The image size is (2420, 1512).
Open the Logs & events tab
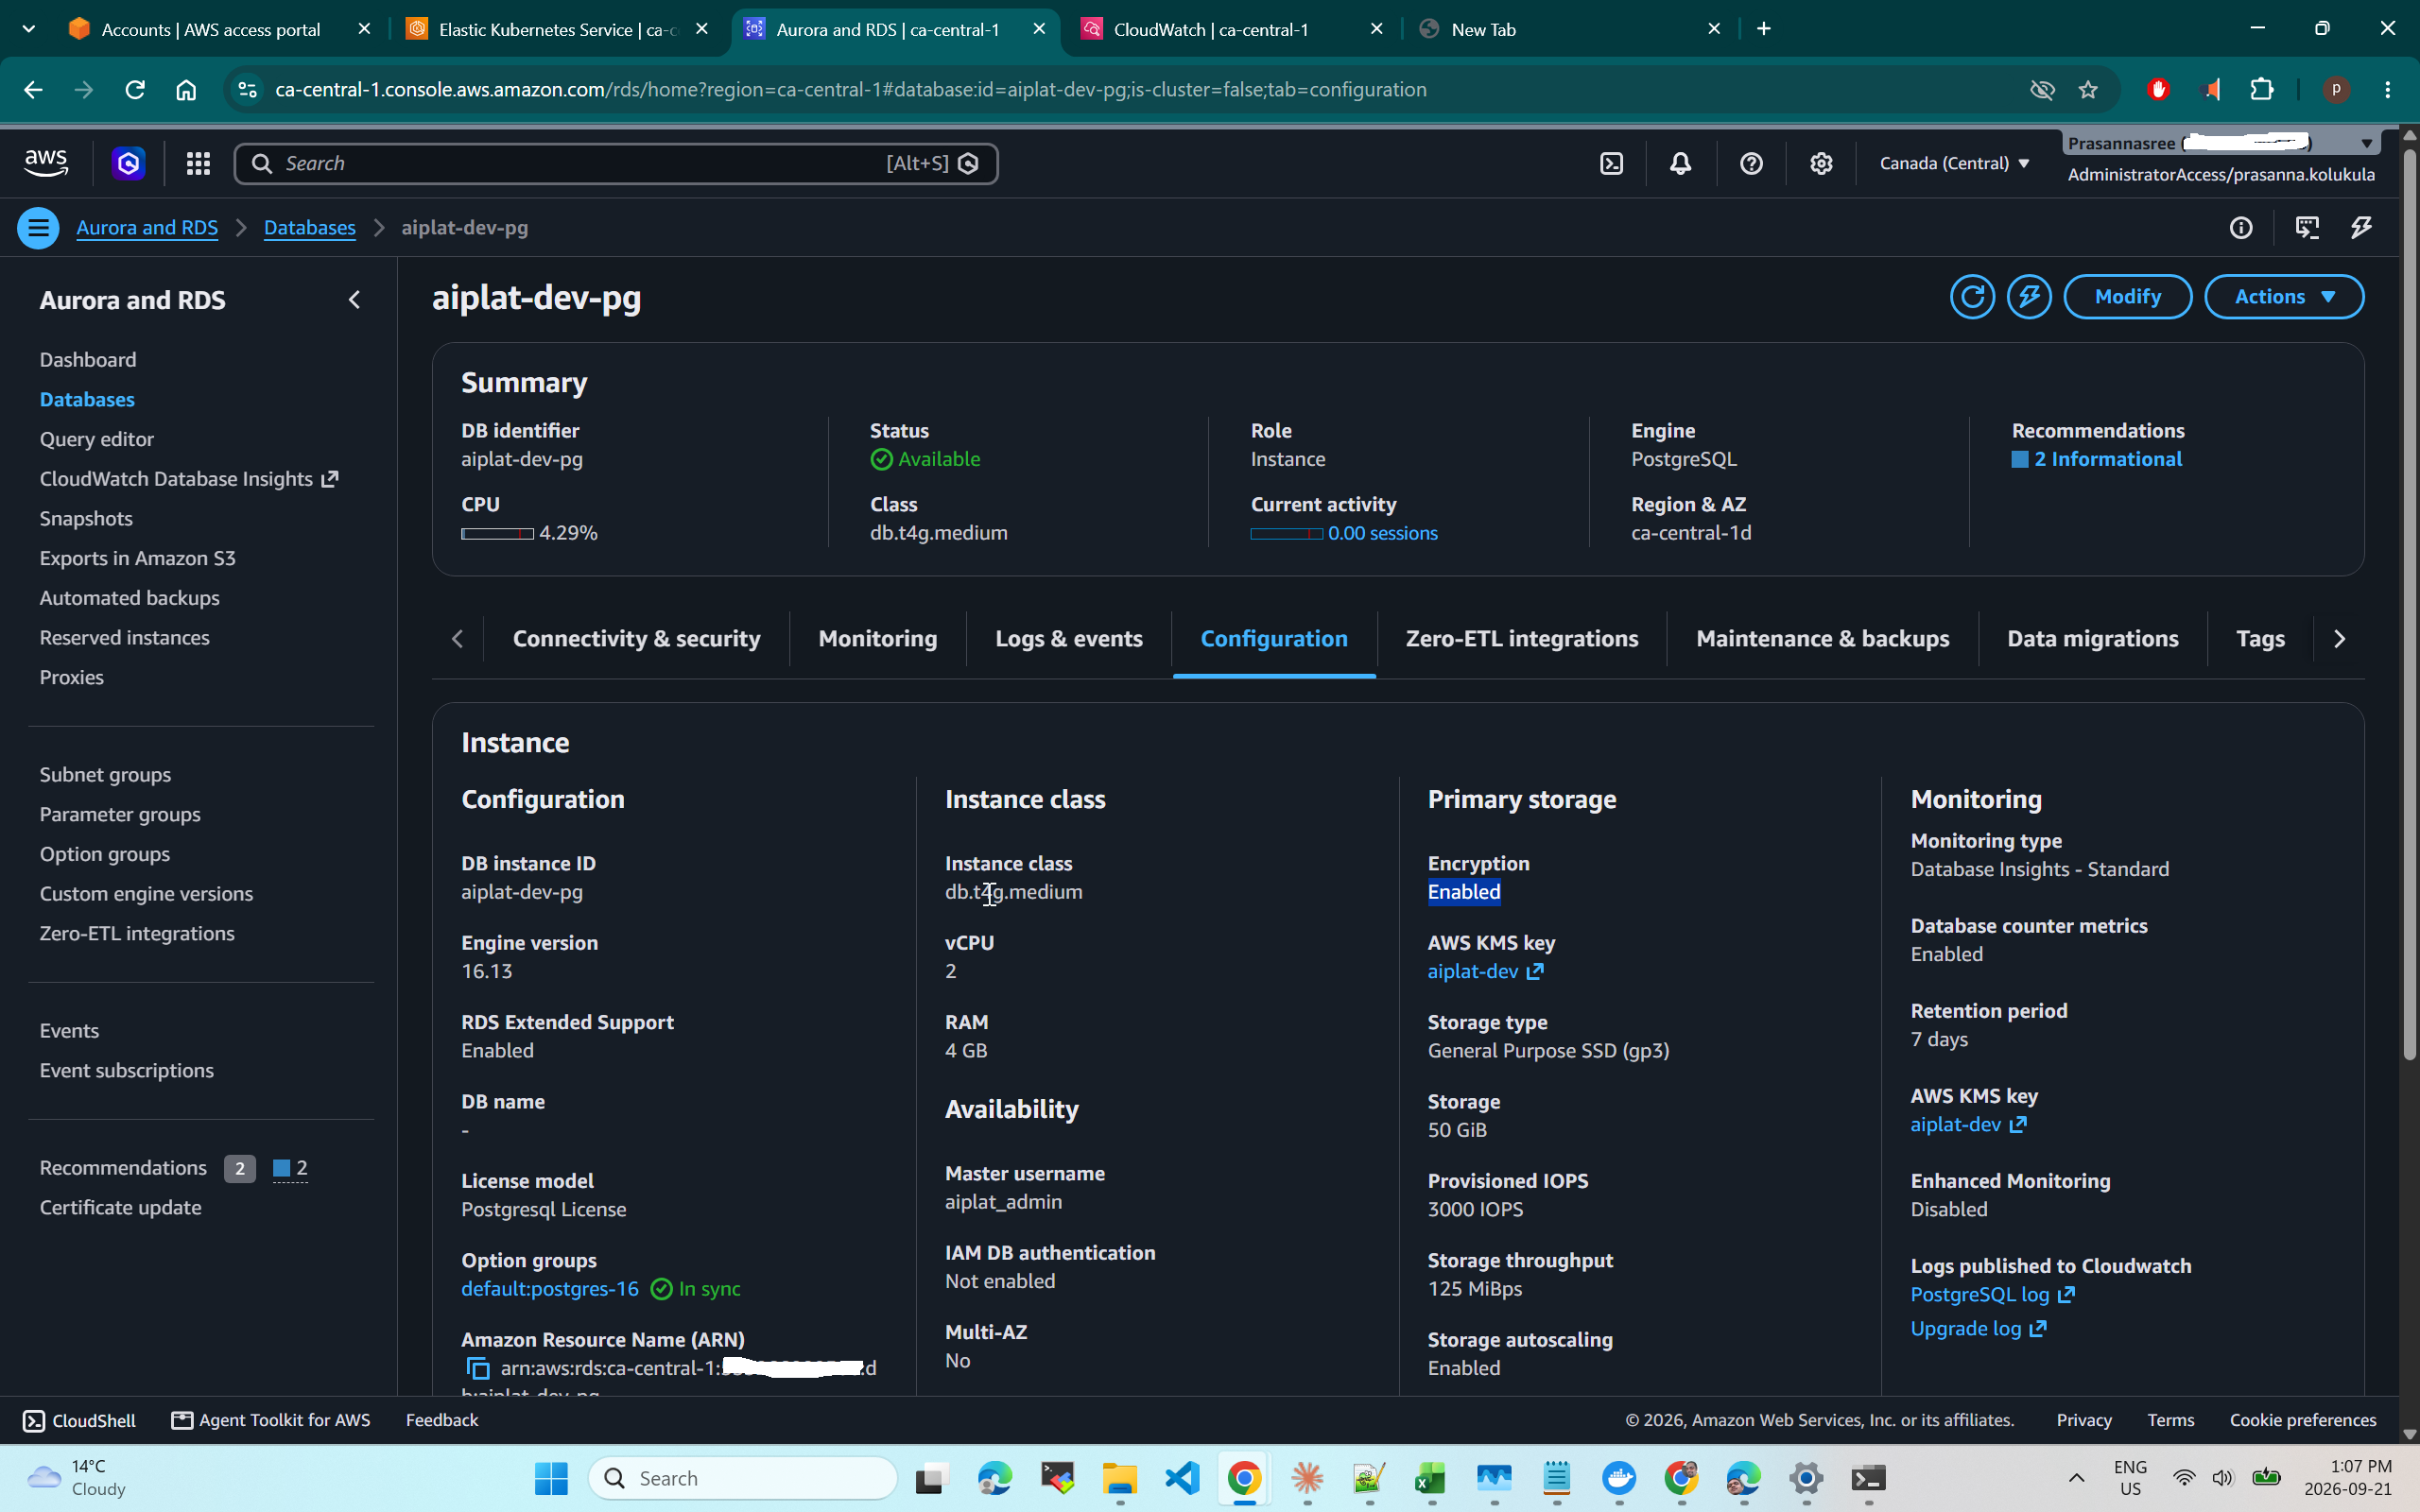coord(1069,639)
